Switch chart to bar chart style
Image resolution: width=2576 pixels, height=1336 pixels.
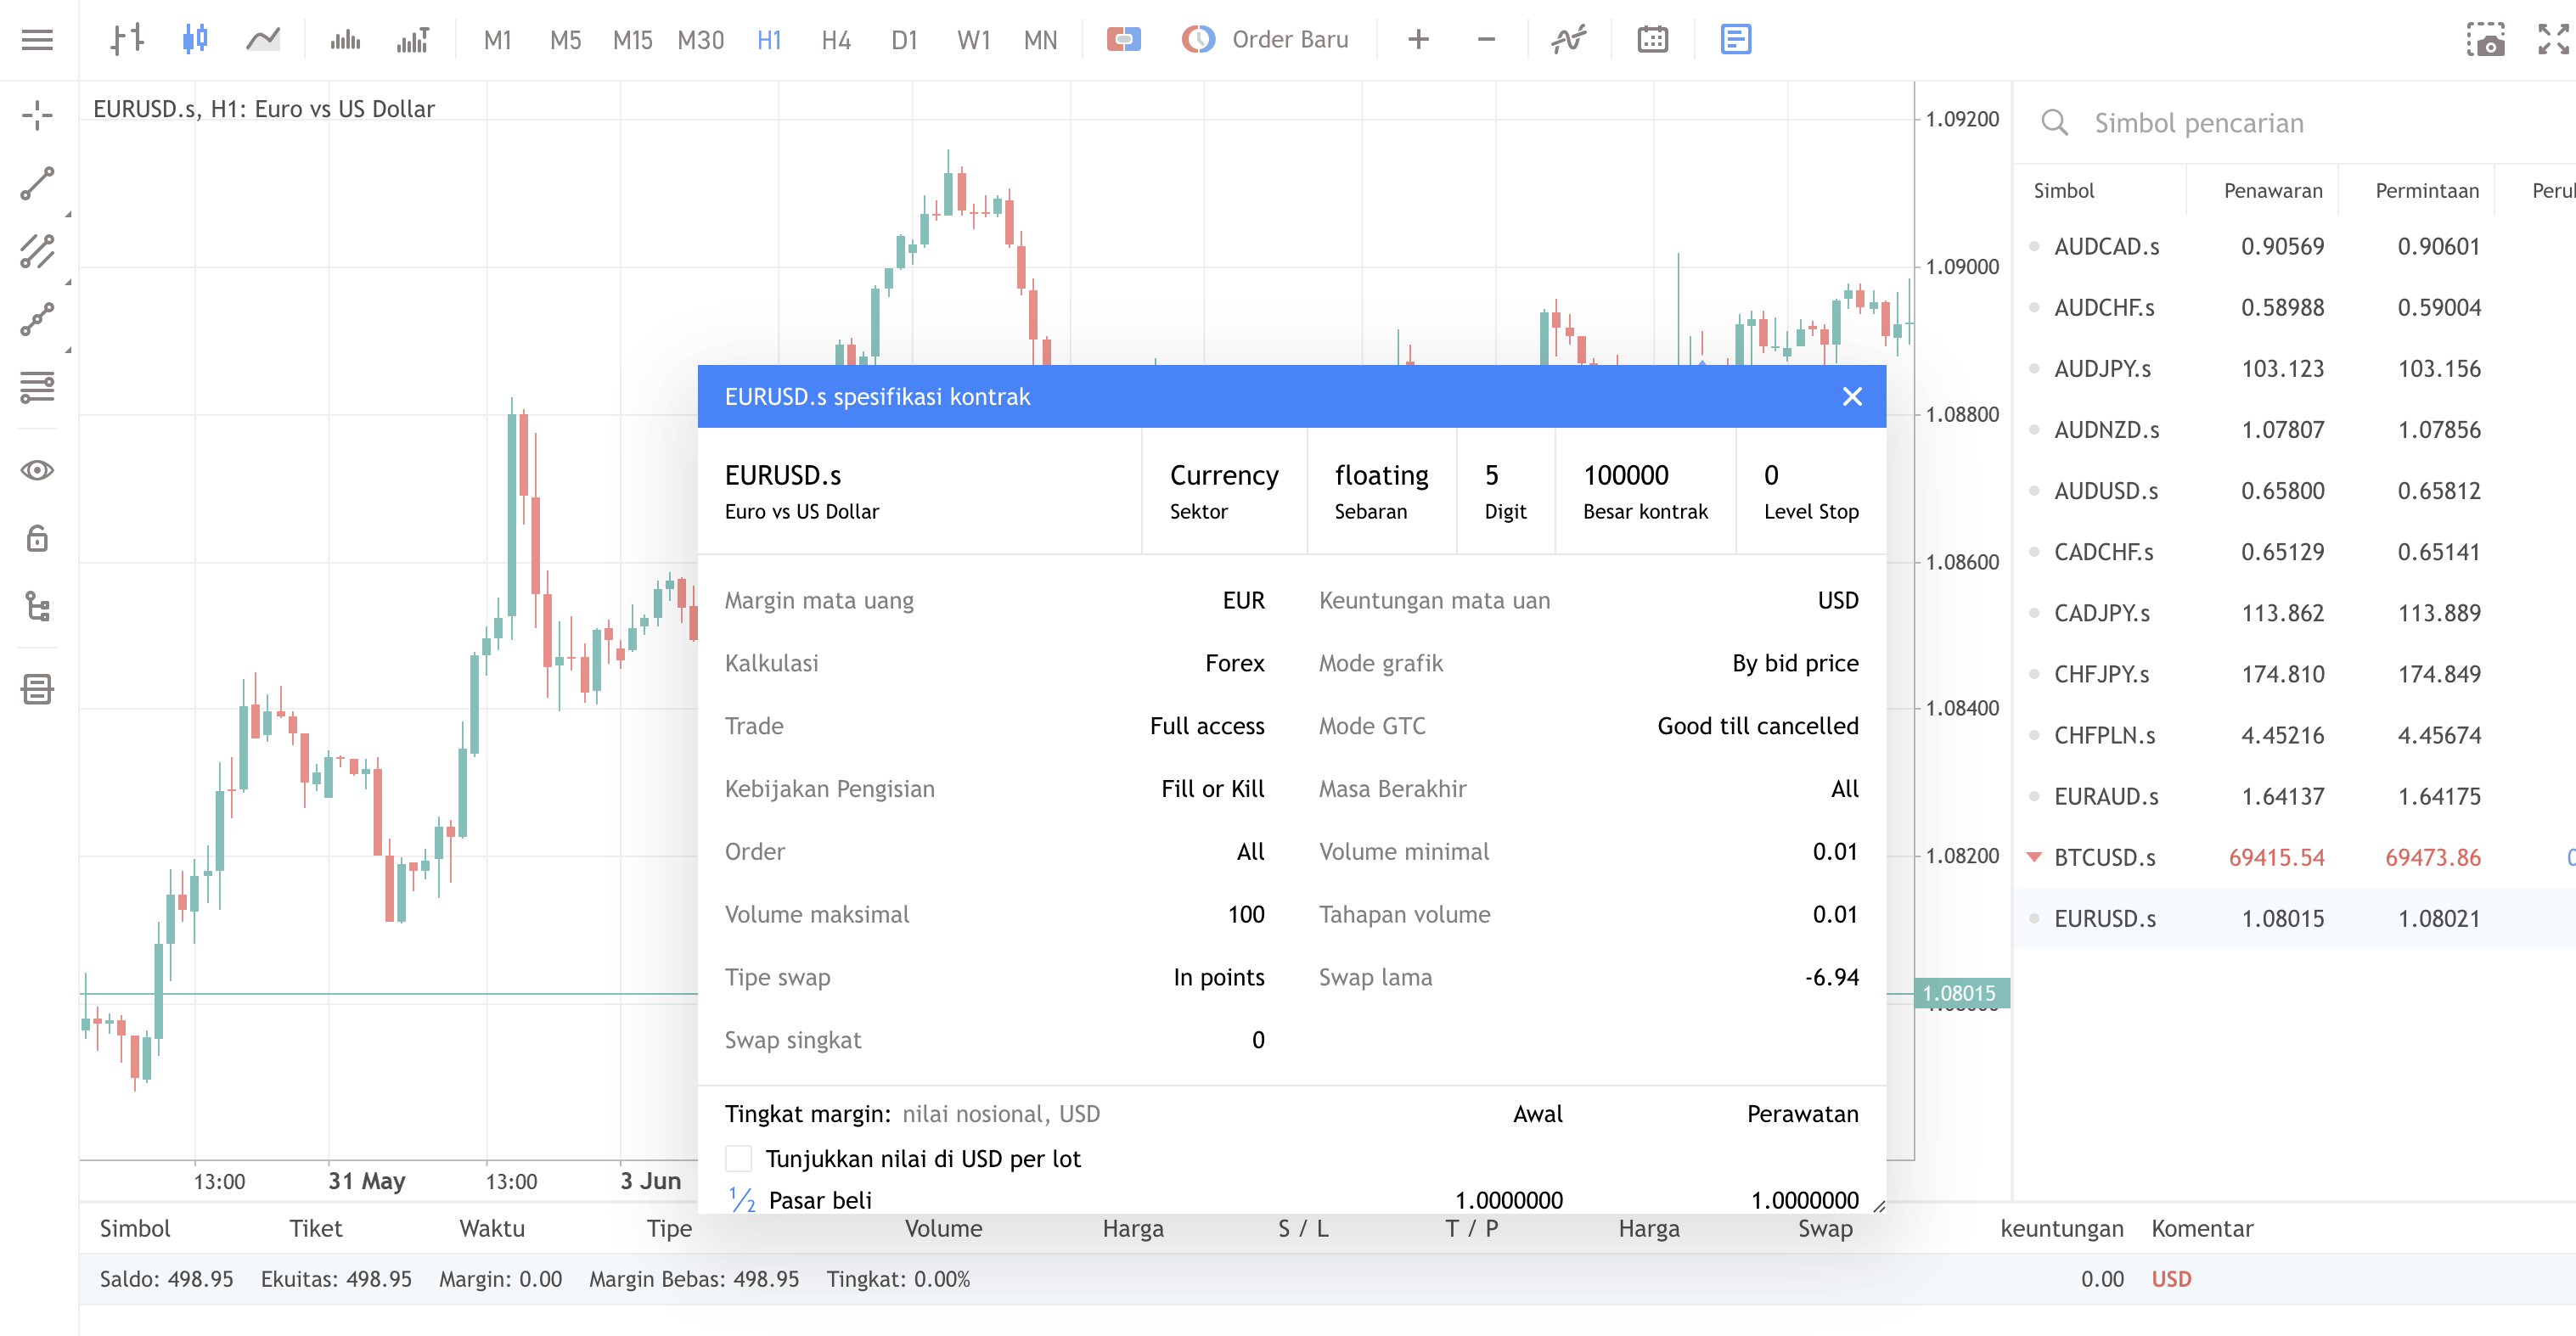pyautogui.click(x=127, y=40)
